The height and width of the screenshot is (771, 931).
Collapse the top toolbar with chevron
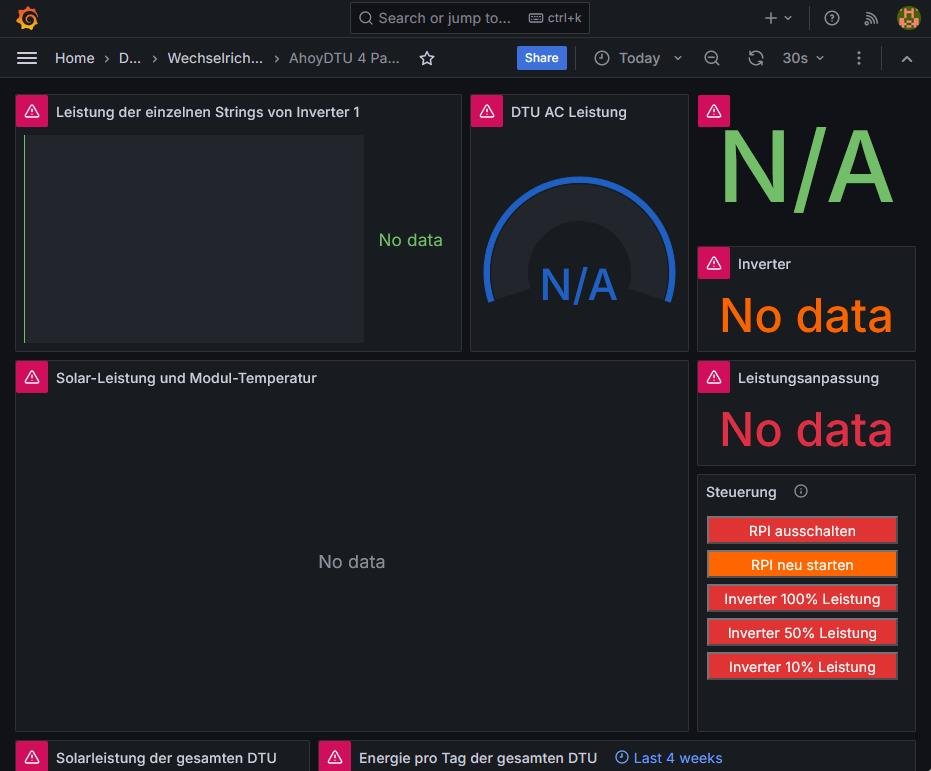coord(907,58)
